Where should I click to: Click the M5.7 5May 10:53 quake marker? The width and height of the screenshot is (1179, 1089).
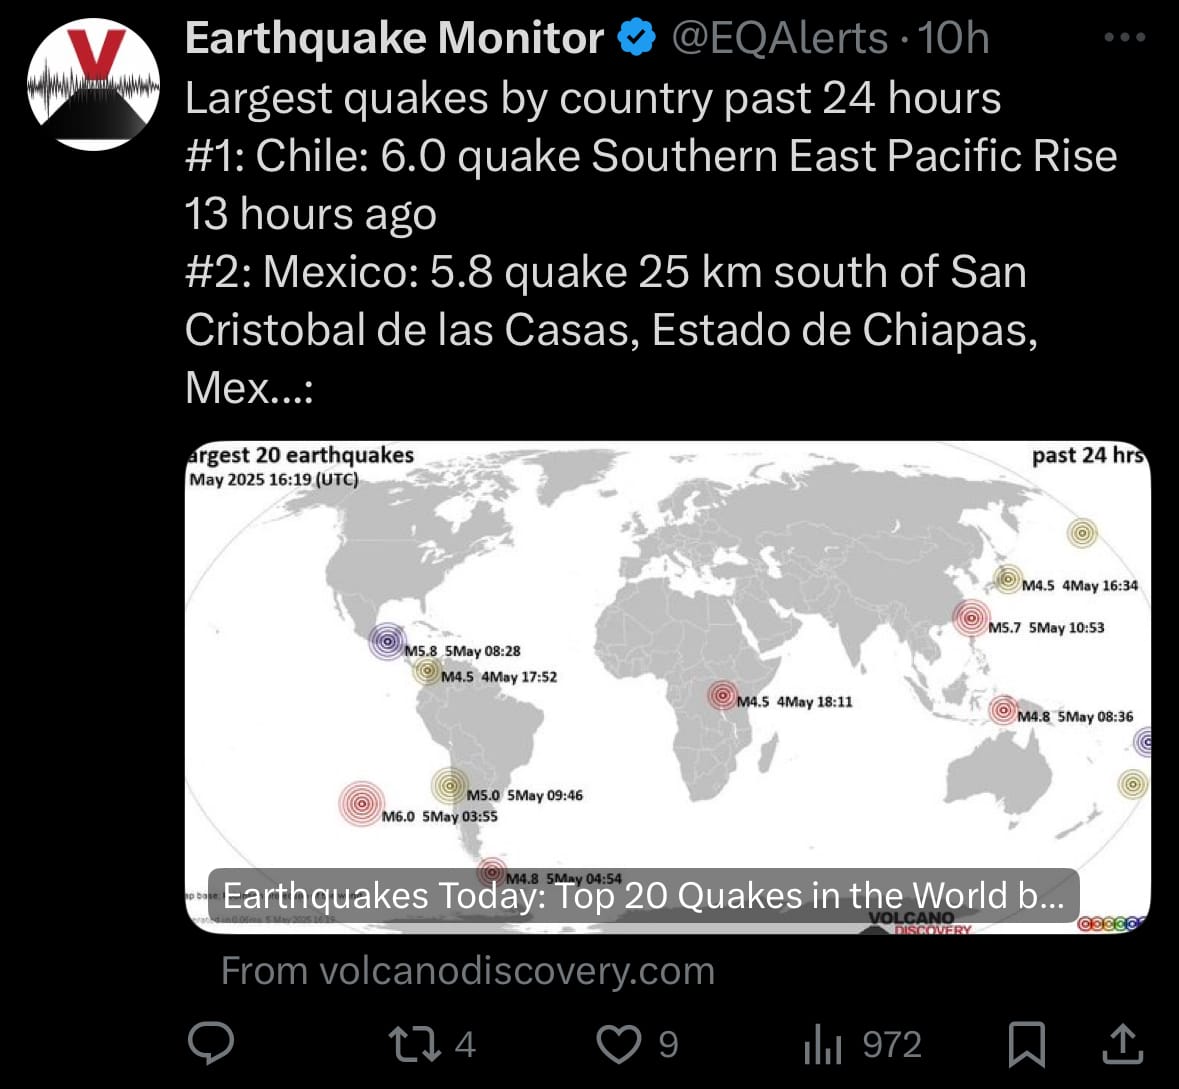(x=971, y=617)
